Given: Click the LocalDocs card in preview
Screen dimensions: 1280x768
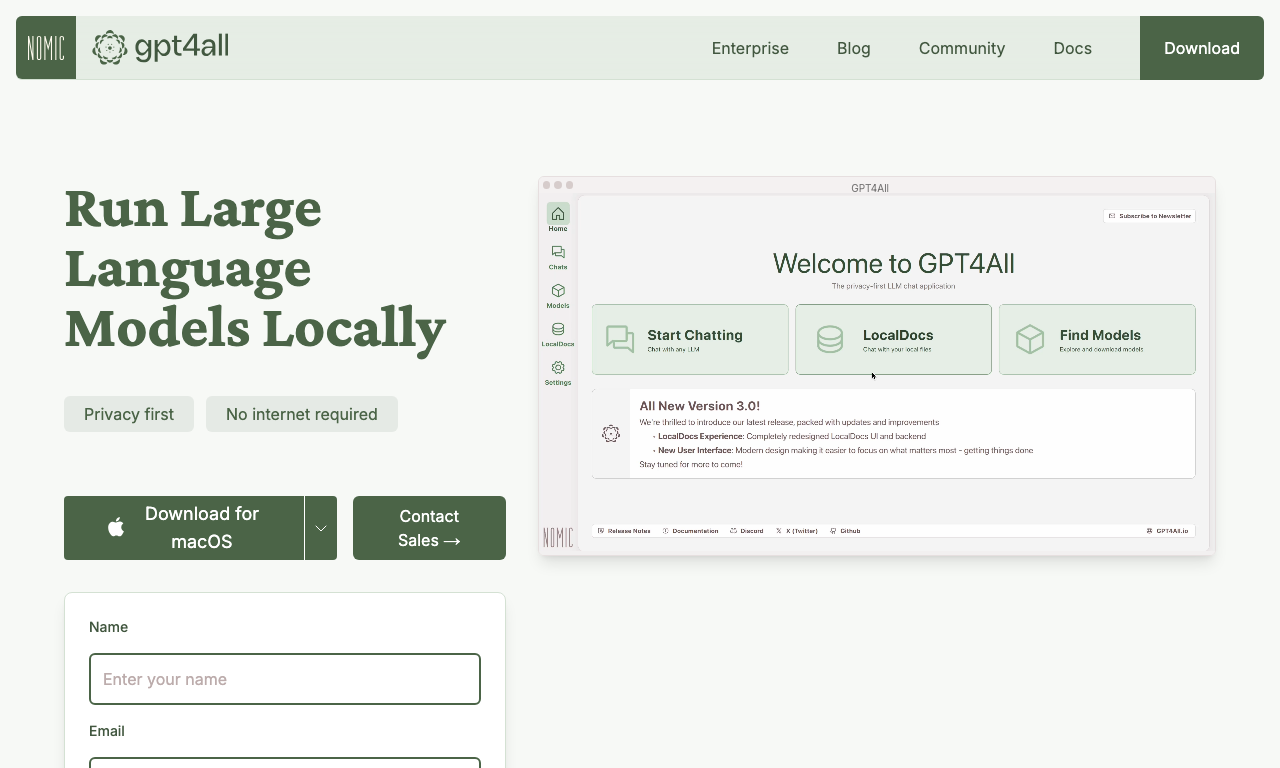Looking at the screenshot, I should (893, 339).
